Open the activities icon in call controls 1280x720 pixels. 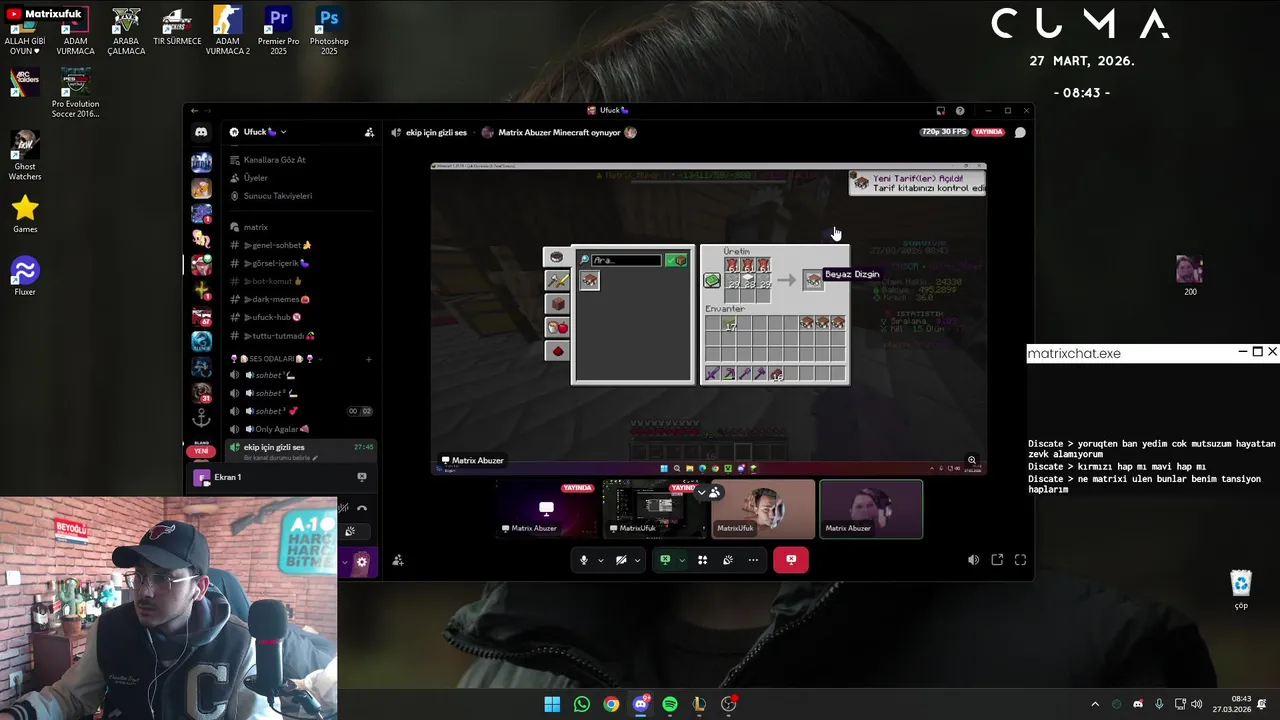pyautogui.click(x=702, y=560)
